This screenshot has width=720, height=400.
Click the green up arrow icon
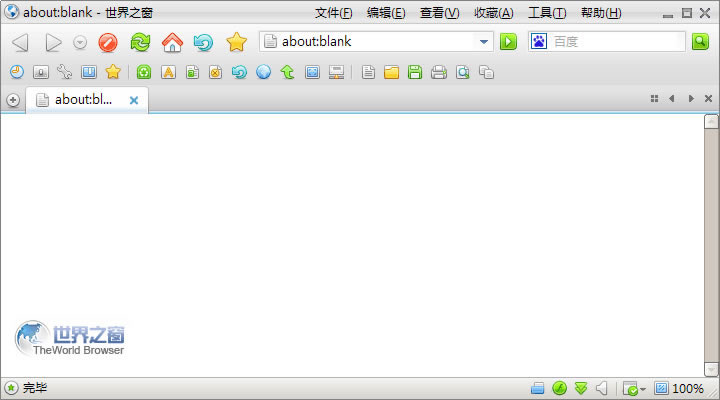click(287, 72)
